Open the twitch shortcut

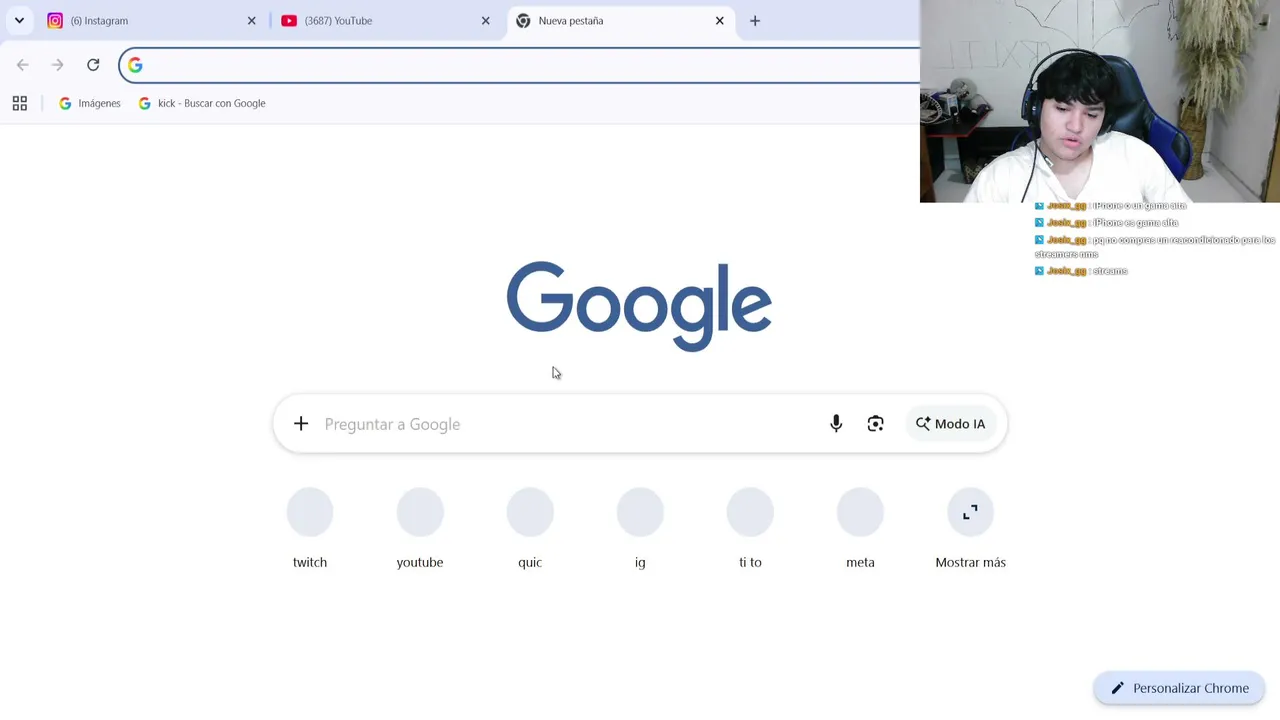310,529
